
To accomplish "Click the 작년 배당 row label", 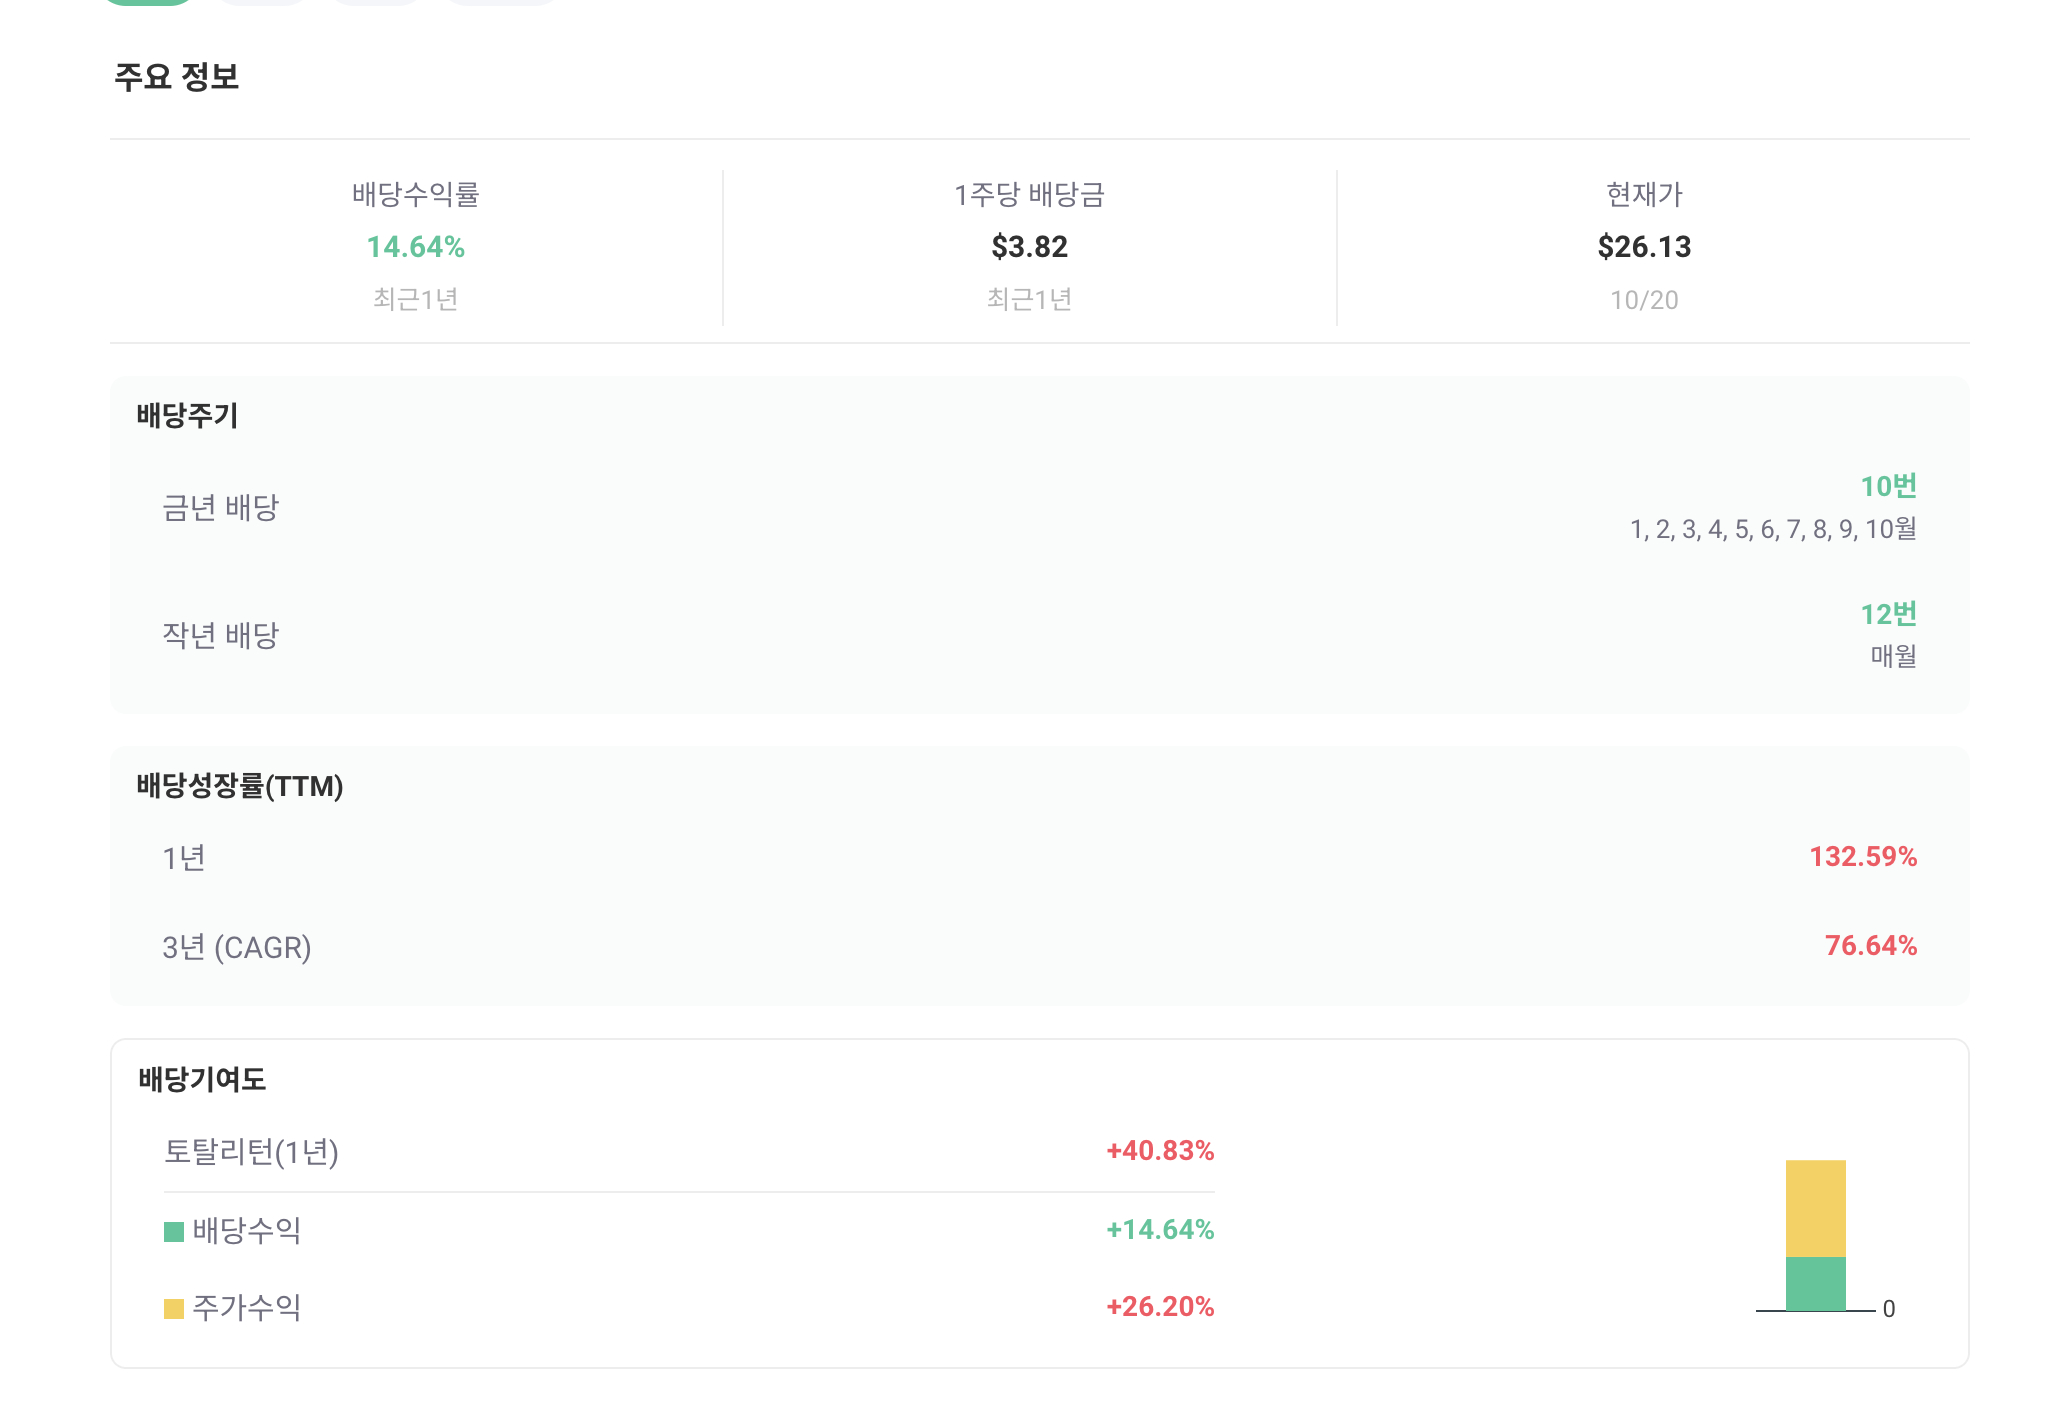I will [x=220, y=636].
